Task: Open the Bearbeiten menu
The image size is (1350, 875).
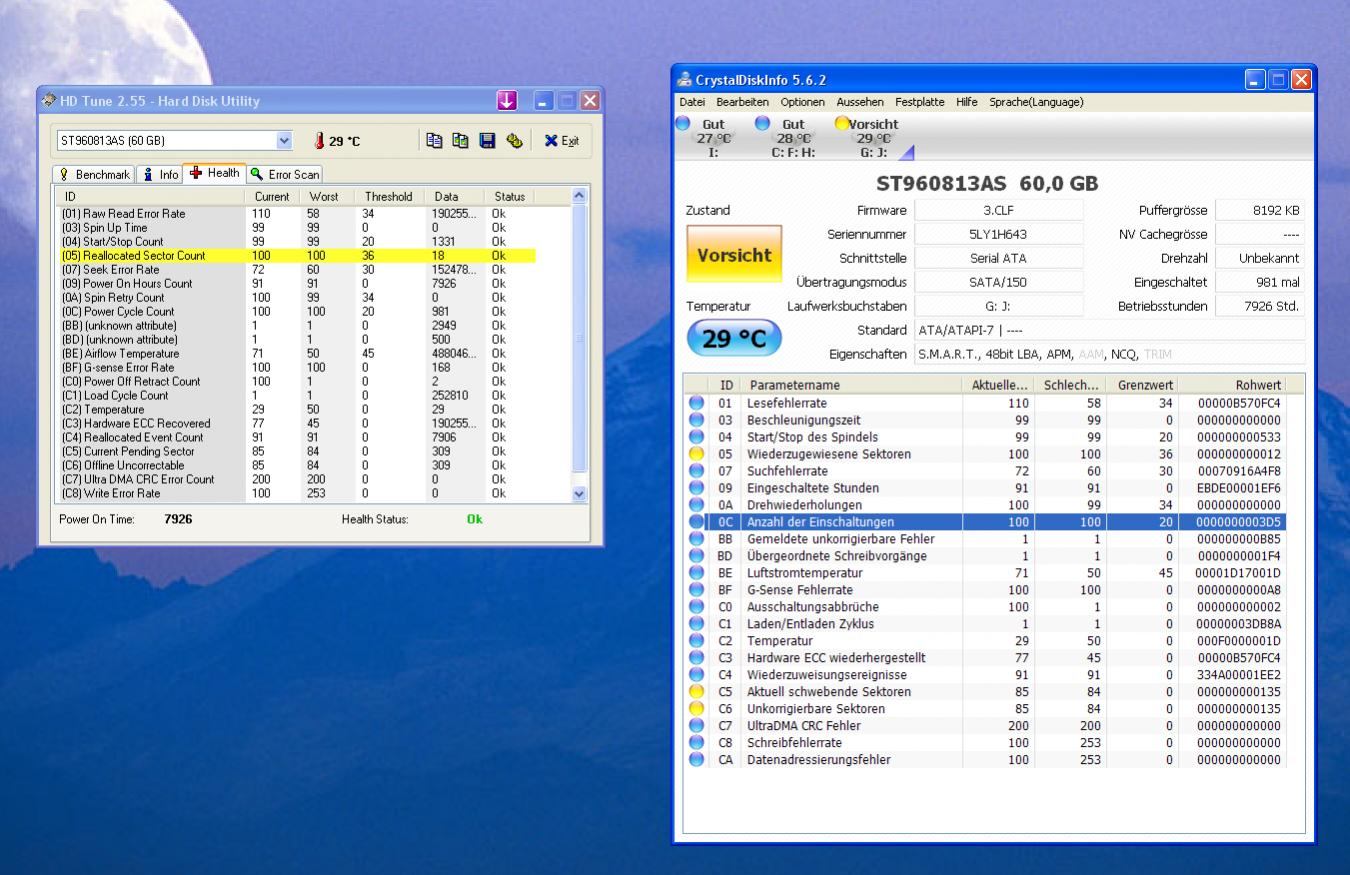Action: click(x=742, y=102)
